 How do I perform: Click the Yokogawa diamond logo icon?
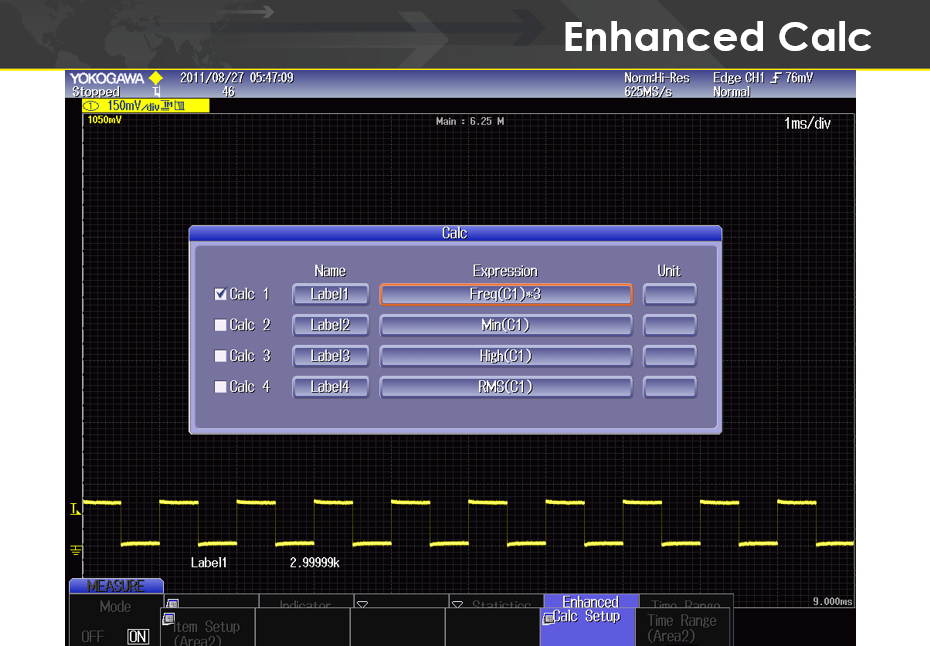coord(155,78)
